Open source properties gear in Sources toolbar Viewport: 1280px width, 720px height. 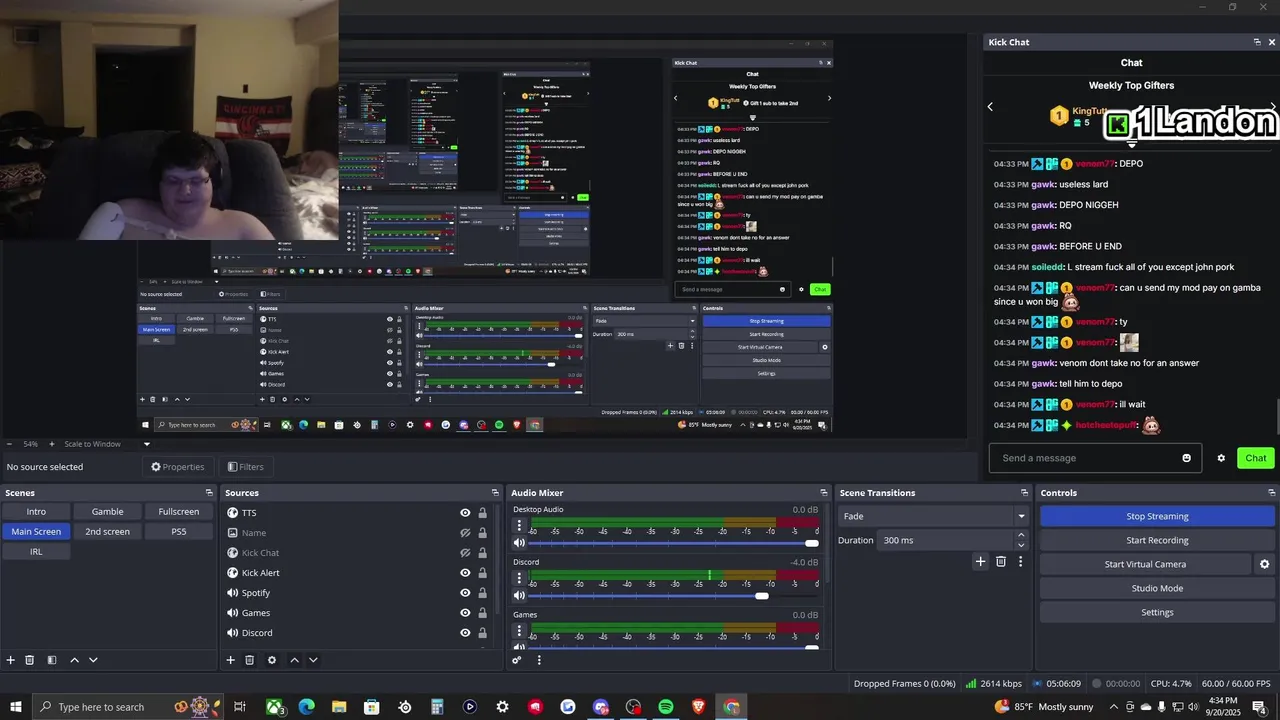click(271, 660)
